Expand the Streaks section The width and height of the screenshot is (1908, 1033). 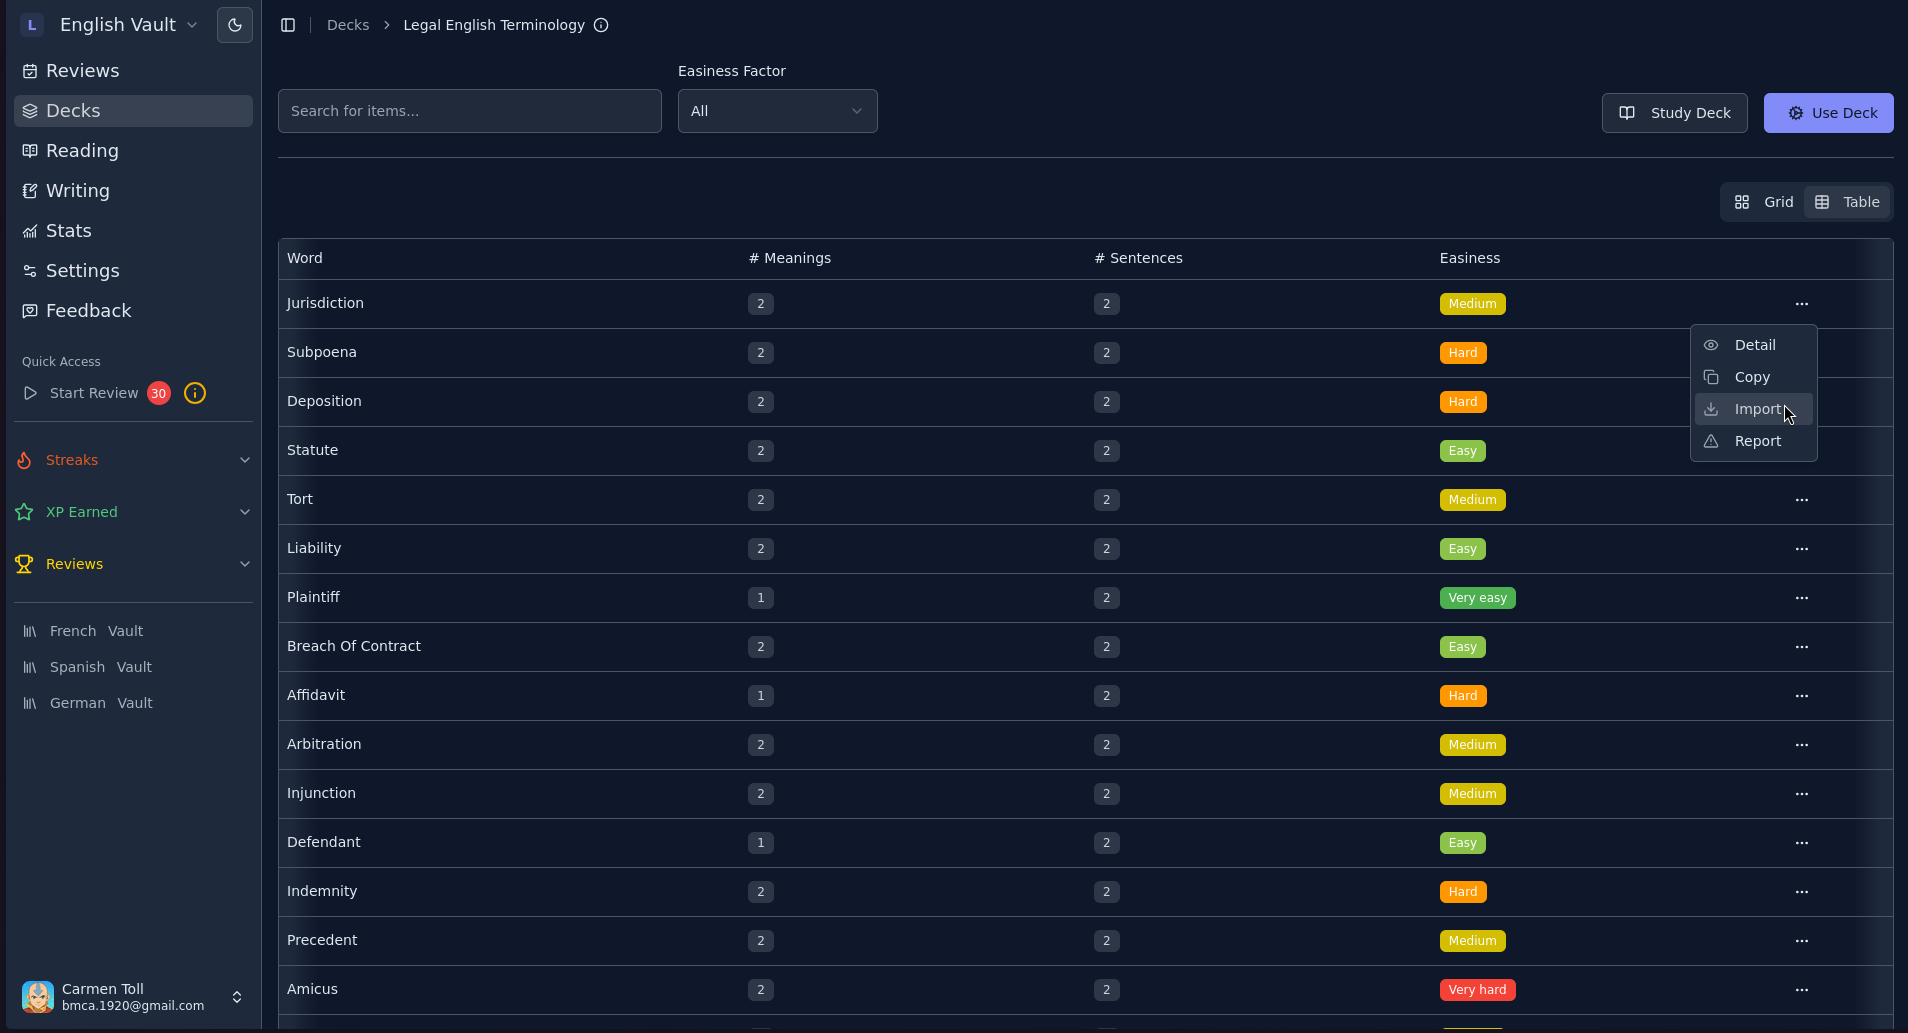(245, 460)
